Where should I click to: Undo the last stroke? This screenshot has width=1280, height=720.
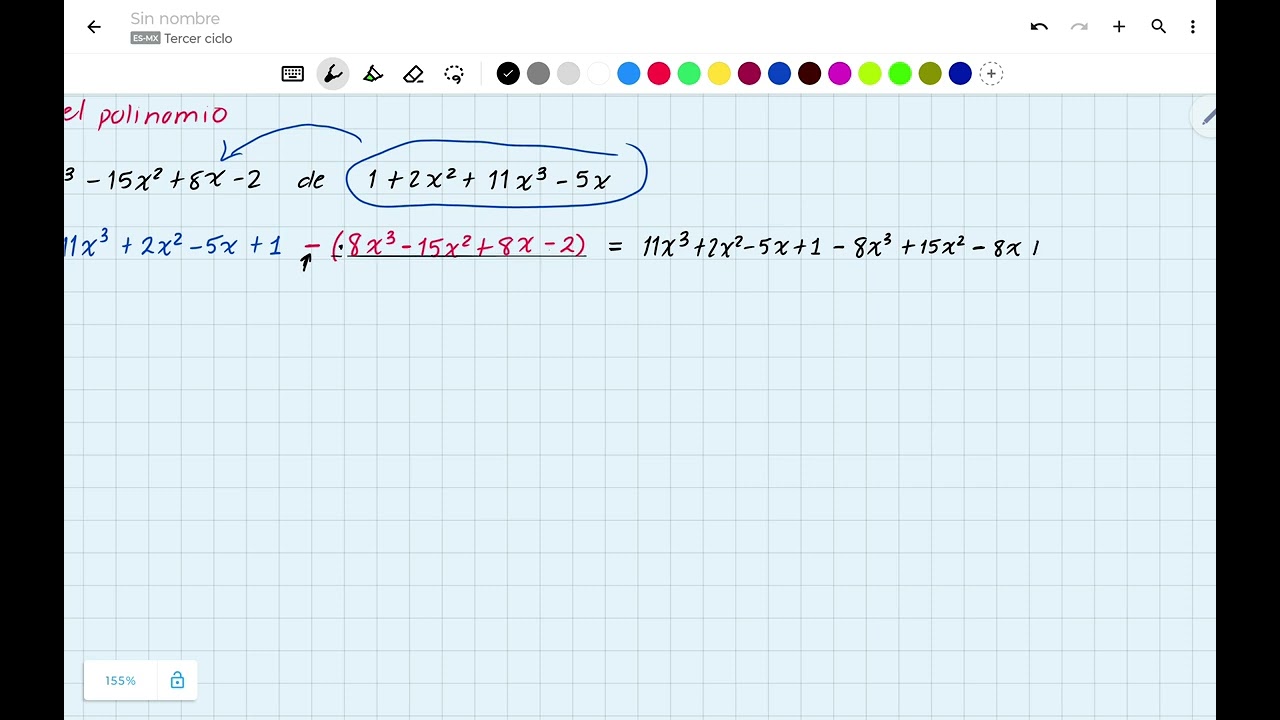coord(1039,27)
